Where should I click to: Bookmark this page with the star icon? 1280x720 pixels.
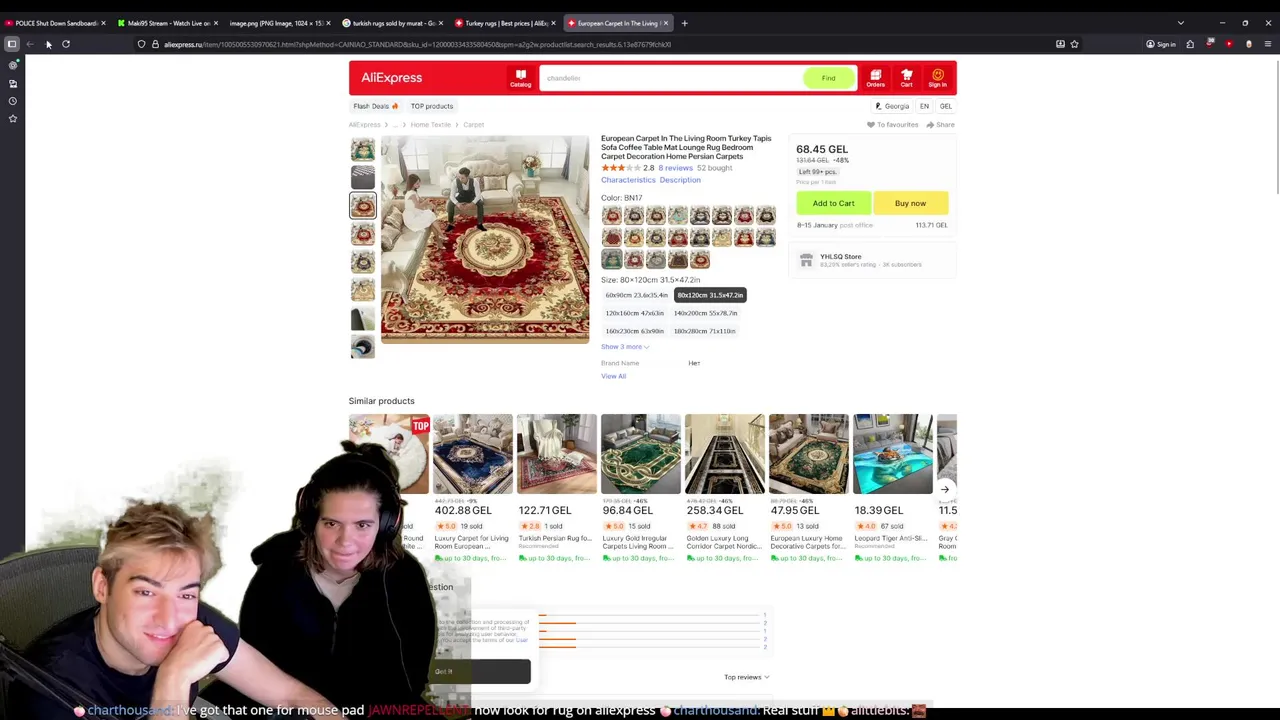(1074, 44)
